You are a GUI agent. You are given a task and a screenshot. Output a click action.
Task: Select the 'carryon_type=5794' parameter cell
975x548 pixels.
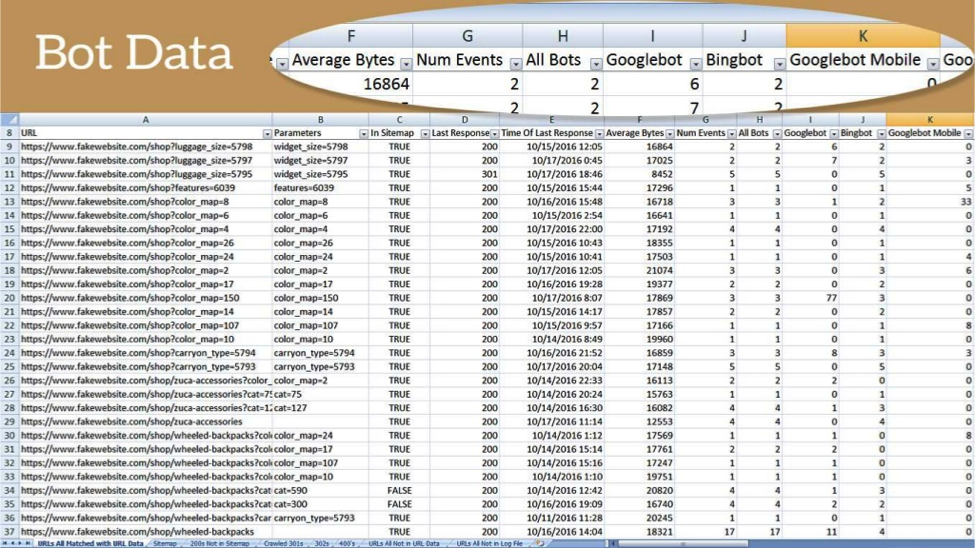[x=320, y=353]
